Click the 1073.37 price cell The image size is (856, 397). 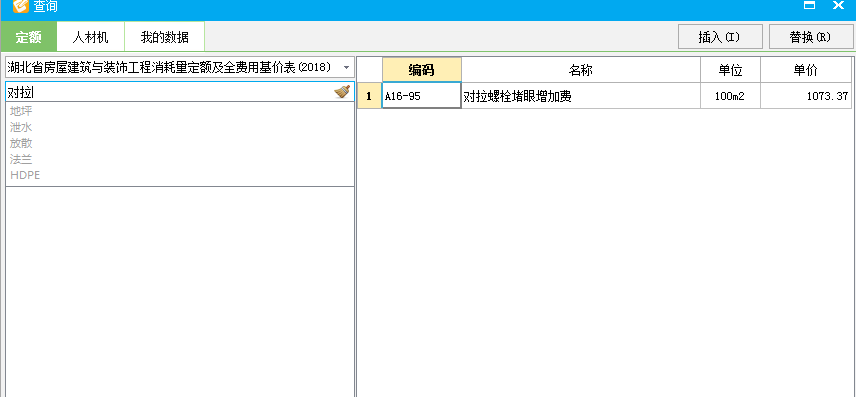806,96
